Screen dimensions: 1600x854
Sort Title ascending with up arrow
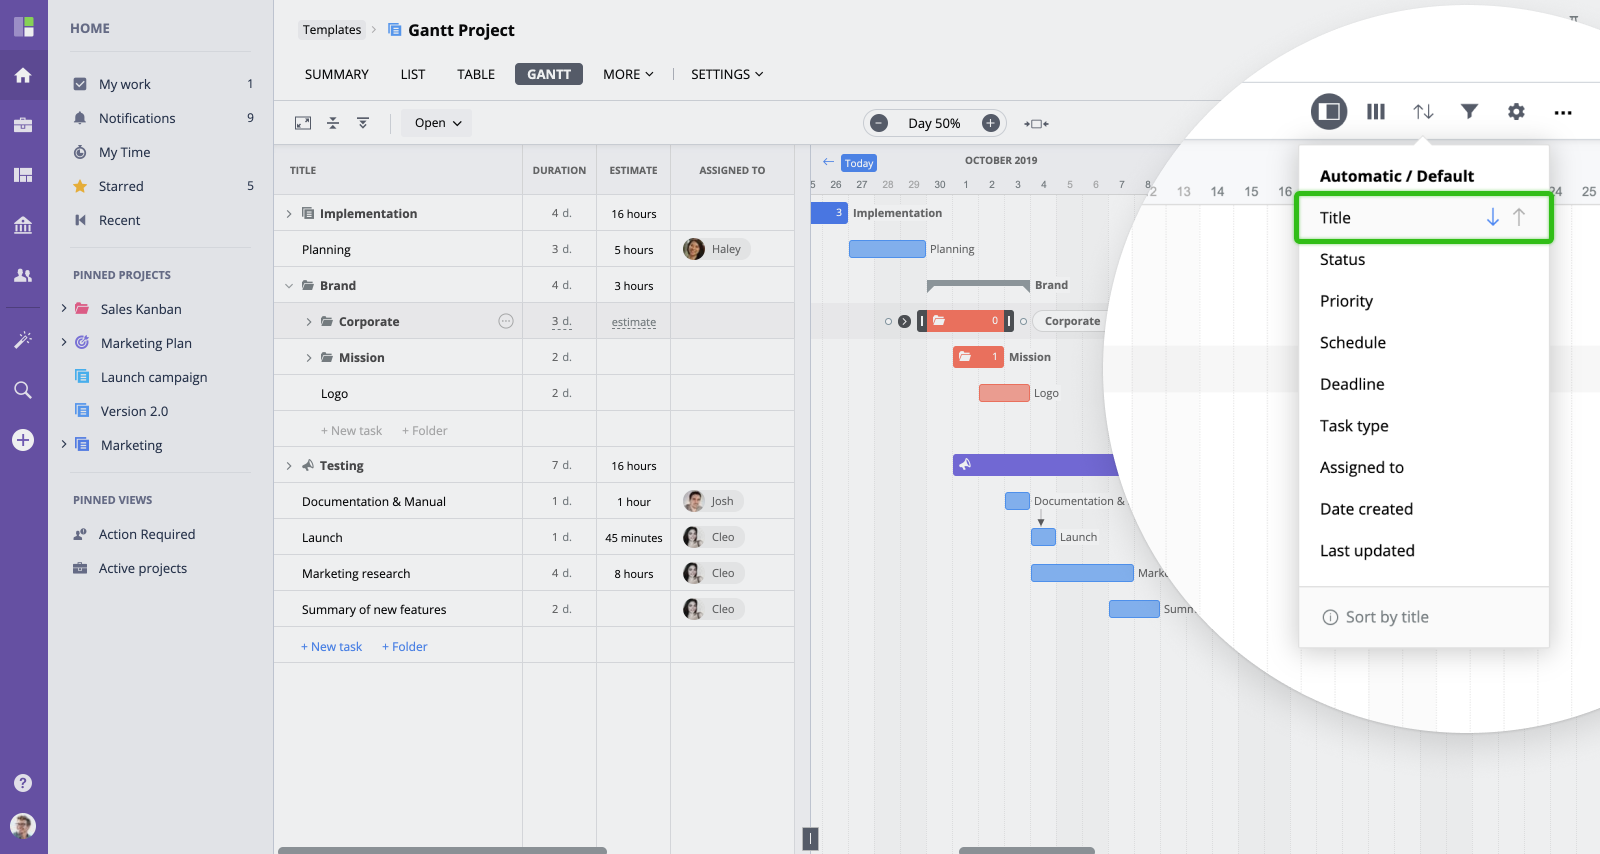pos(1519,217)
